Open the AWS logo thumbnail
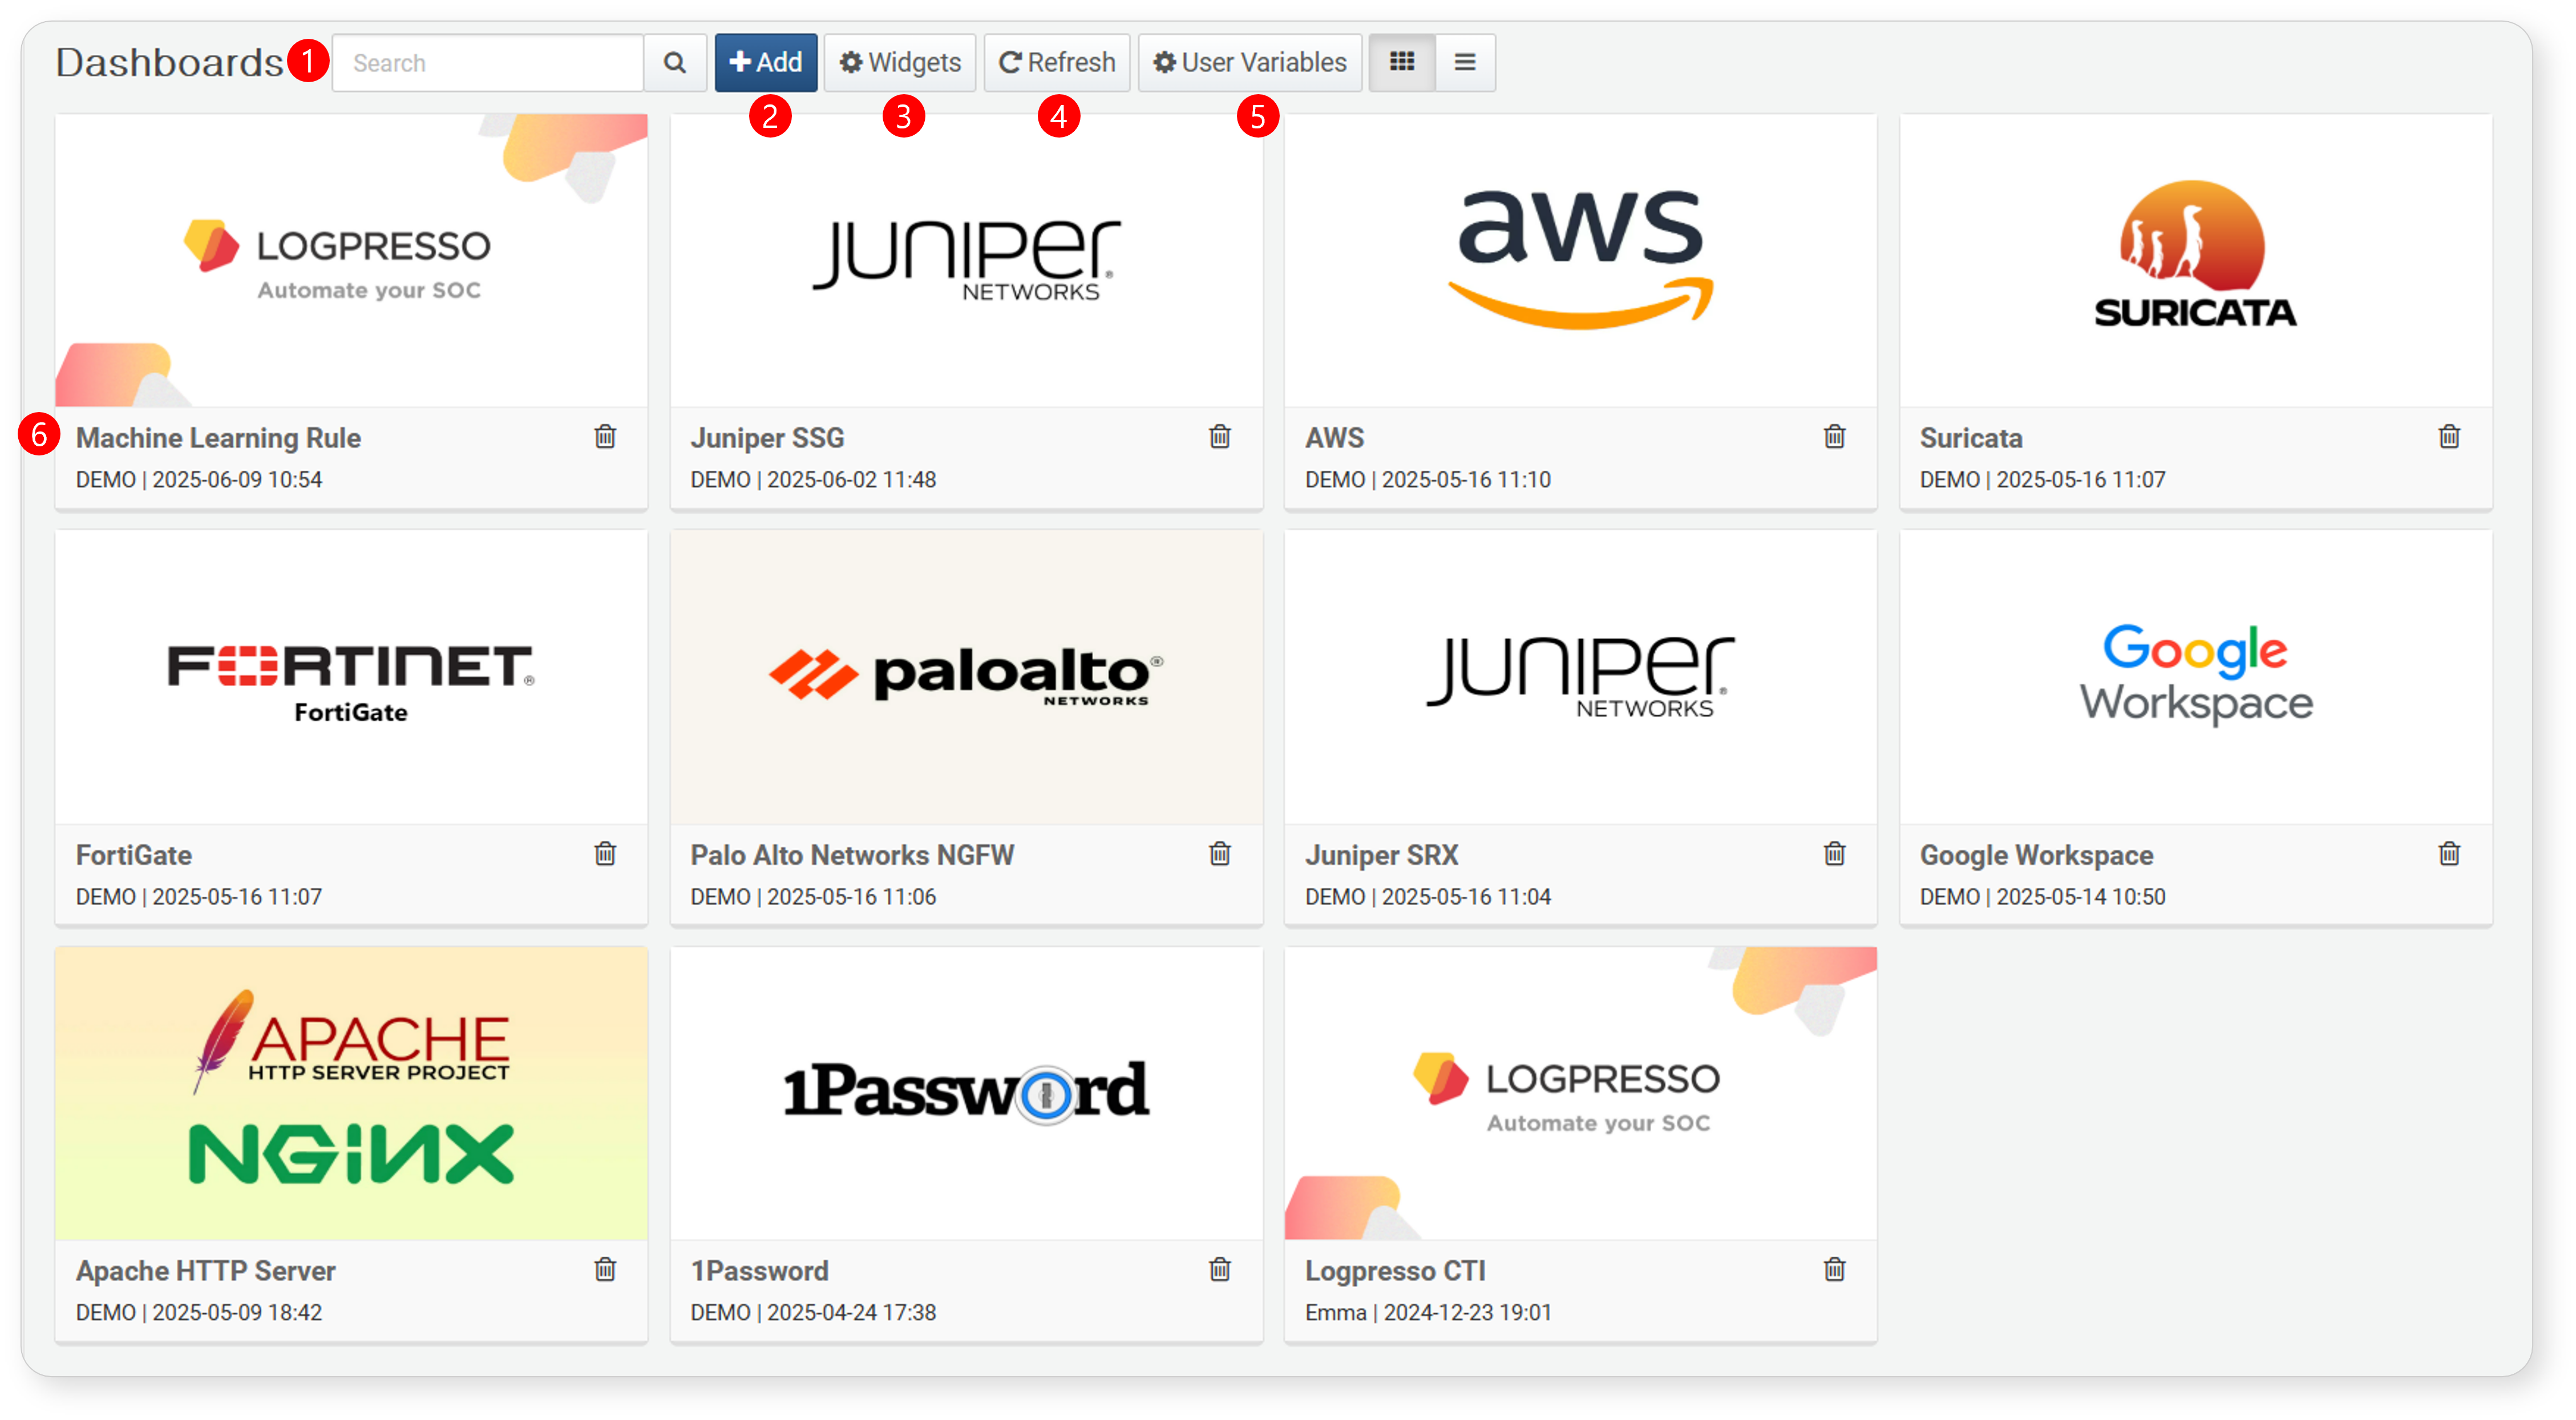This screenshot has height=1420, width=2576. [1581, 260]
